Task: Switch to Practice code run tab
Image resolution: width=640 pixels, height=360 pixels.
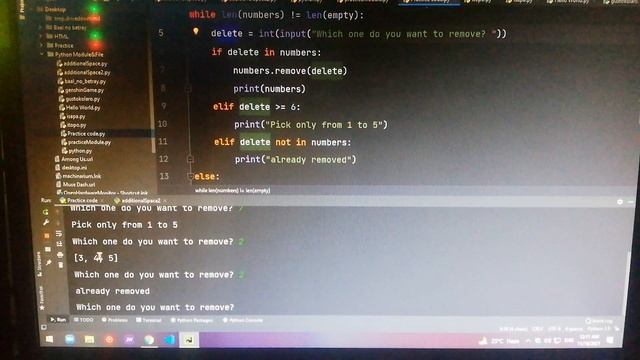Action: click(x=79, y=200)
